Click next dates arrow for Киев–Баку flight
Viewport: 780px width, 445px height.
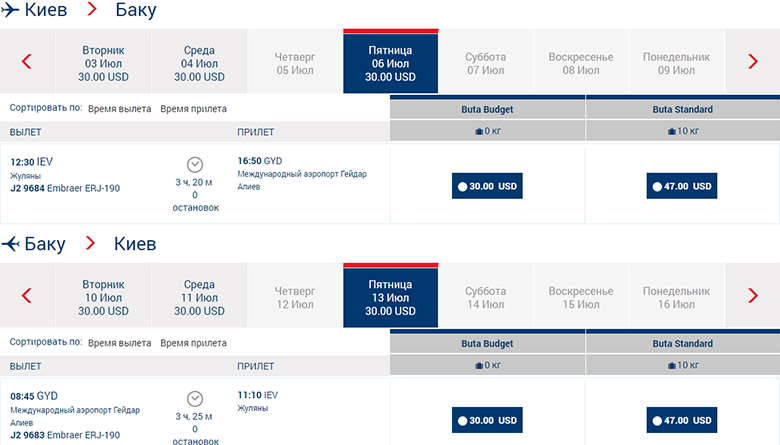pyautogui.click(x=753, y=62)
